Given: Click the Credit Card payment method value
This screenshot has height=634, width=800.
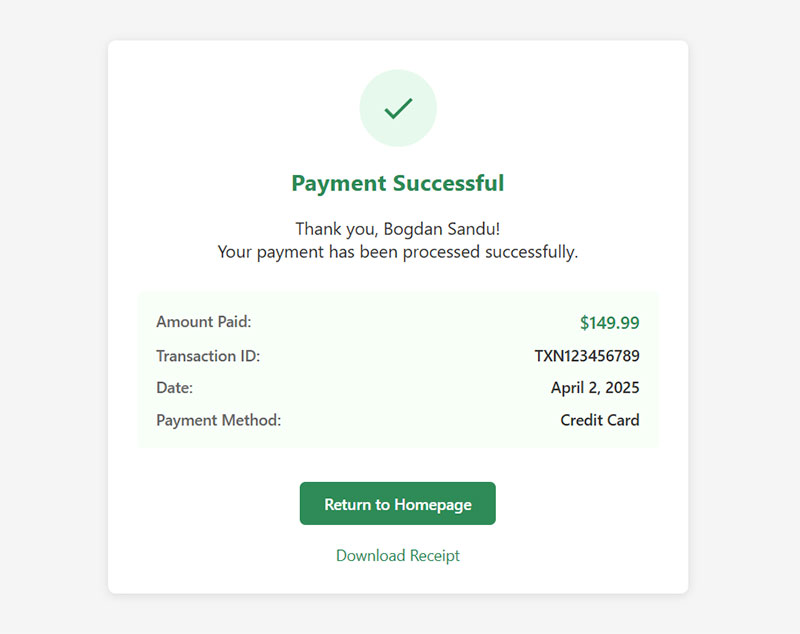Looking at the screenshot, I should point(599,420).
